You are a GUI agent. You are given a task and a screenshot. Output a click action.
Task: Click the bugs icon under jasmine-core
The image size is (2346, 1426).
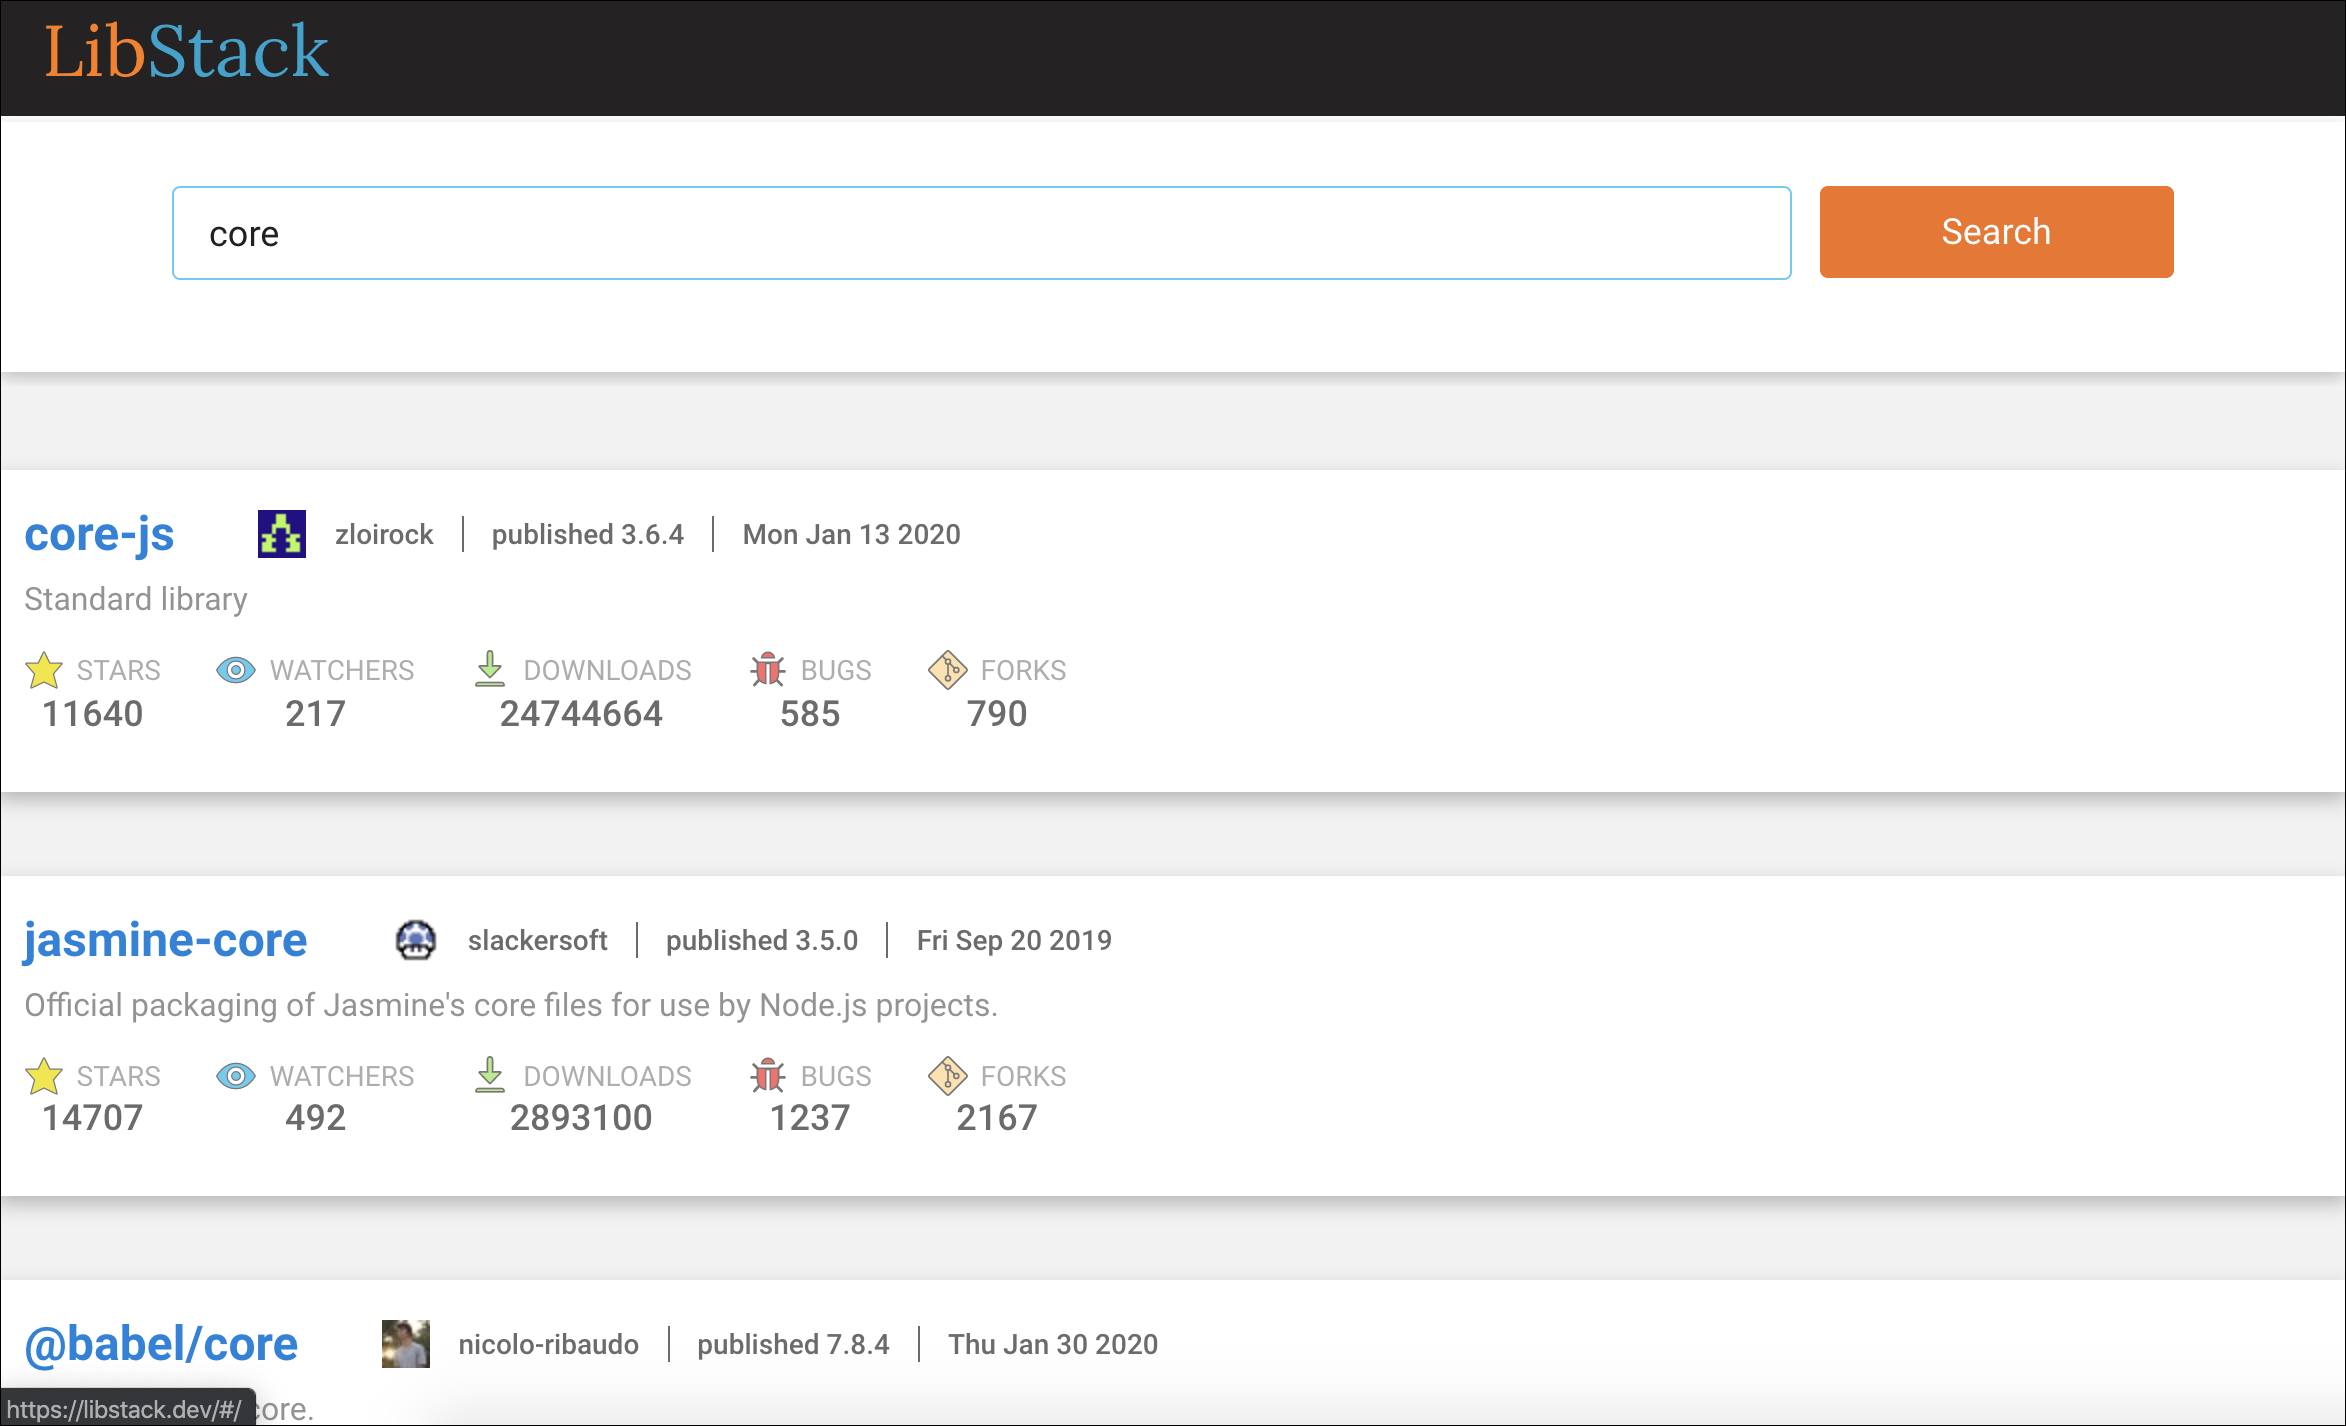(x=767, y=1076)
